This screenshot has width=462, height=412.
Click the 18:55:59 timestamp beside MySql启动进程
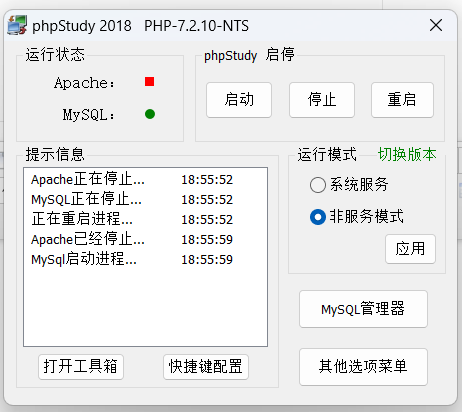tap(207, 260)
